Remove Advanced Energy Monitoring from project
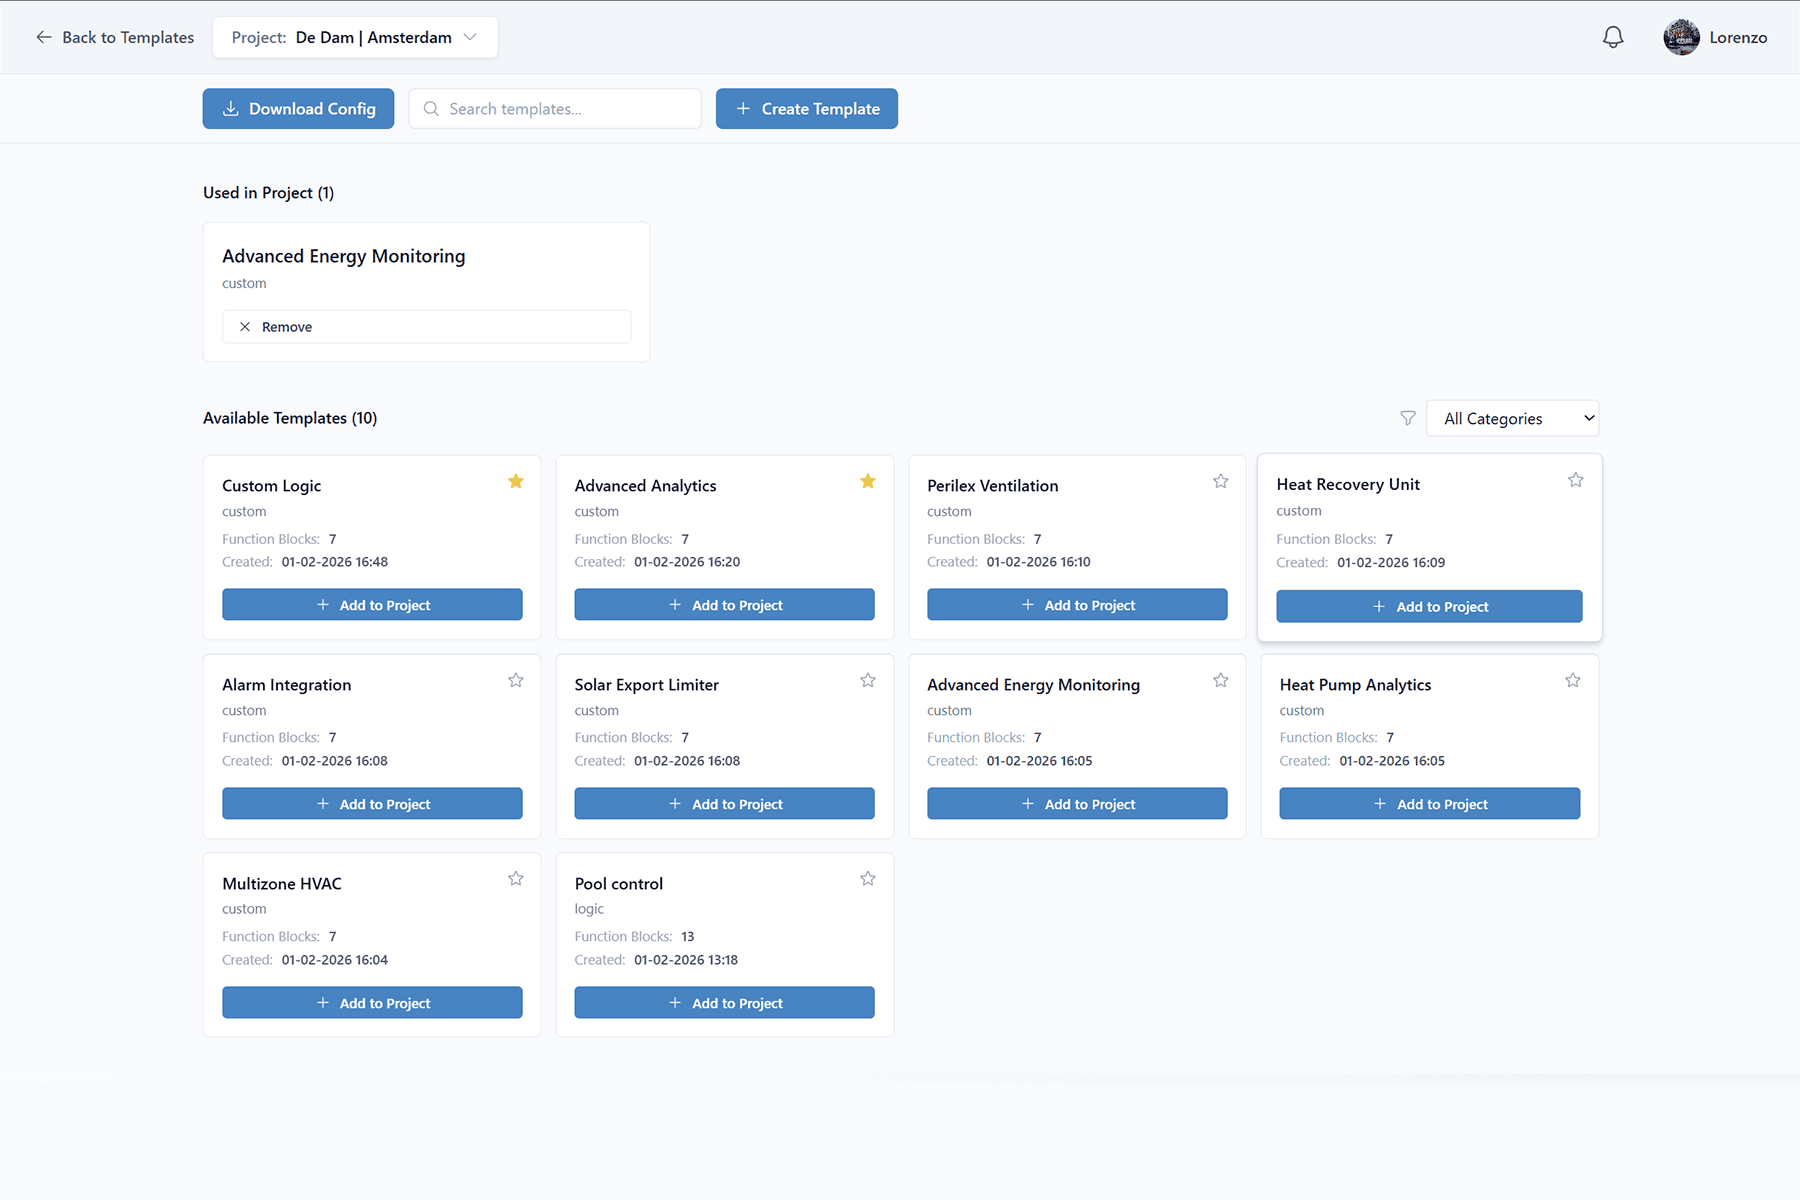The width and height of the screenshot is (1800, 1200). [426, 326]
